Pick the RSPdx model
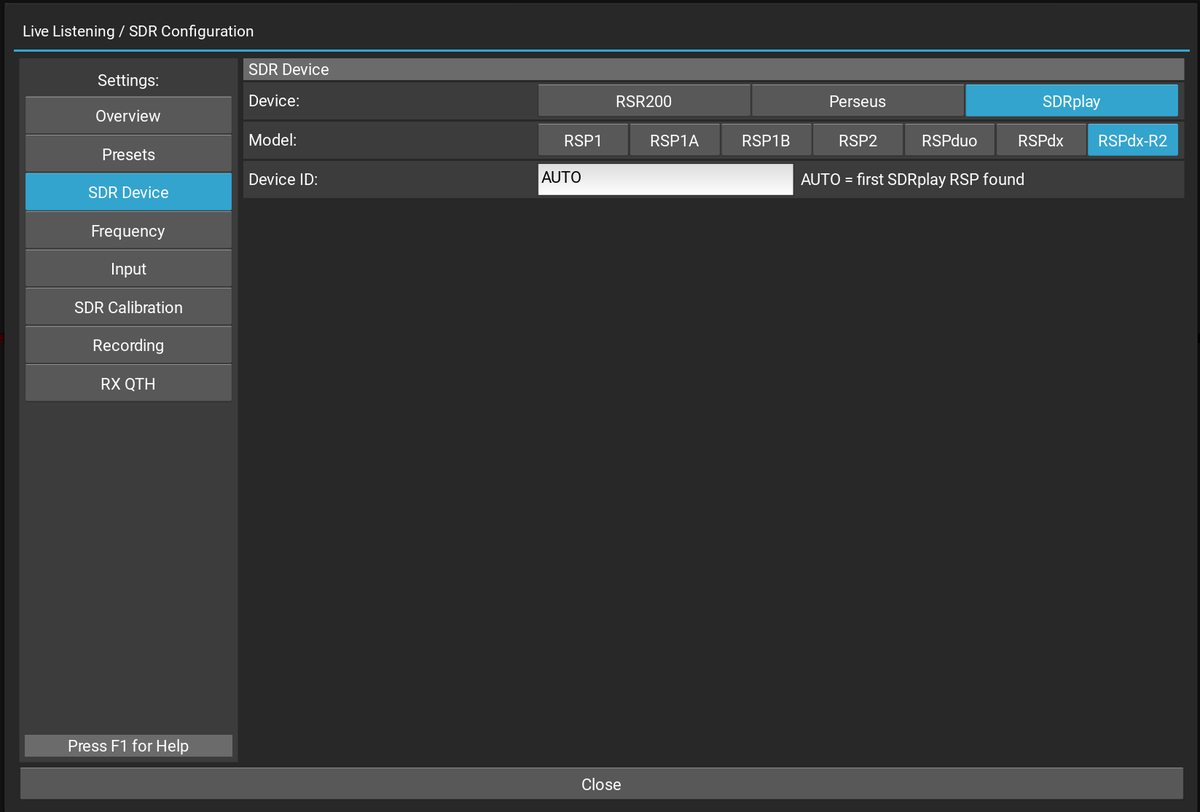The width and height of the screenshot is (1200, 812). click(x=1041, y=141)
